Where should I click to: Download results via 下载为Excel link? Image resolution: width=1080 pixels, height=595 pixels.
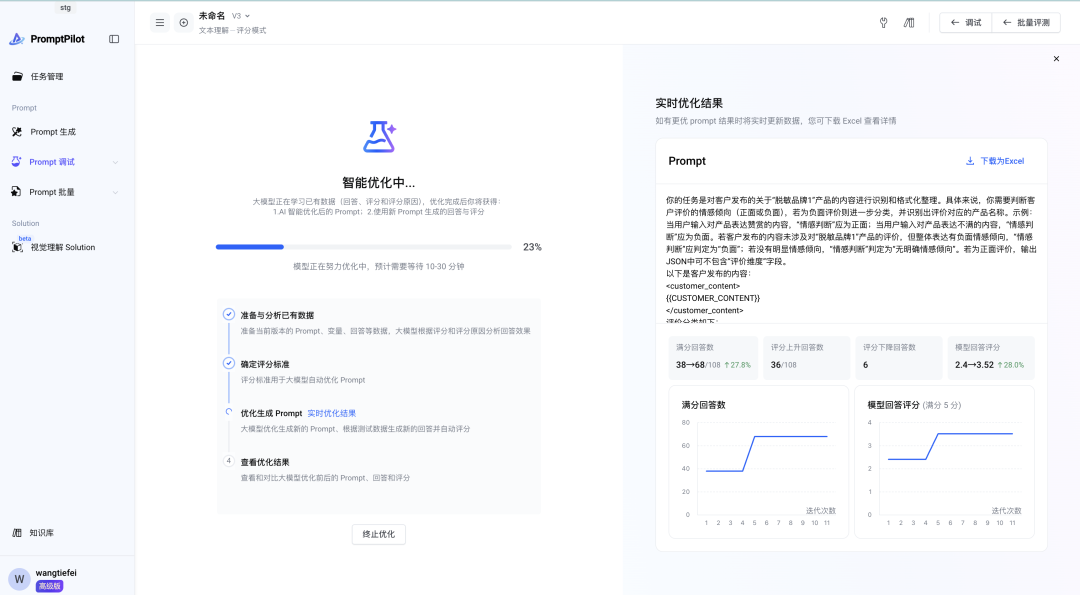[x=1001, y=161]
